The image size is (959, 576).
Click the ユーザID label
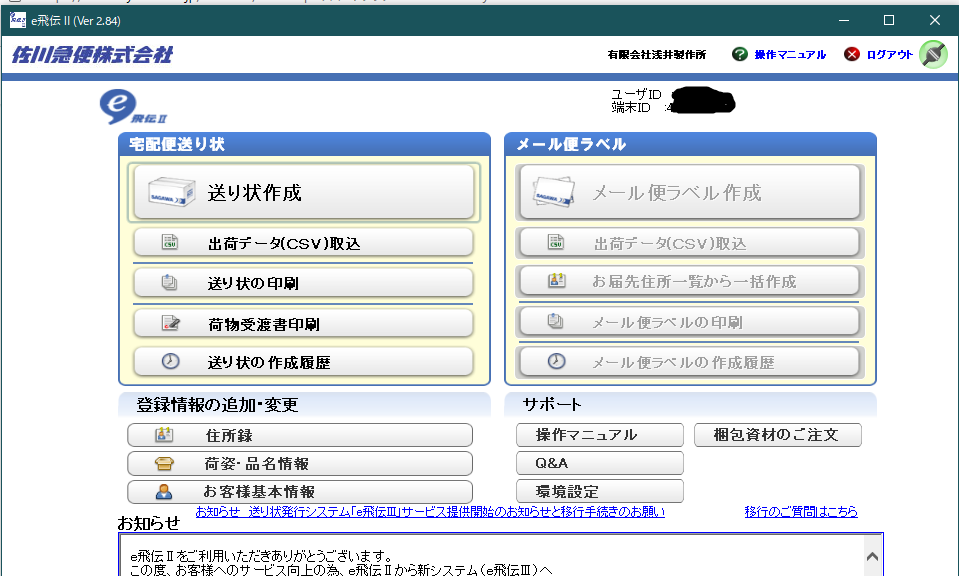point(636,94)
